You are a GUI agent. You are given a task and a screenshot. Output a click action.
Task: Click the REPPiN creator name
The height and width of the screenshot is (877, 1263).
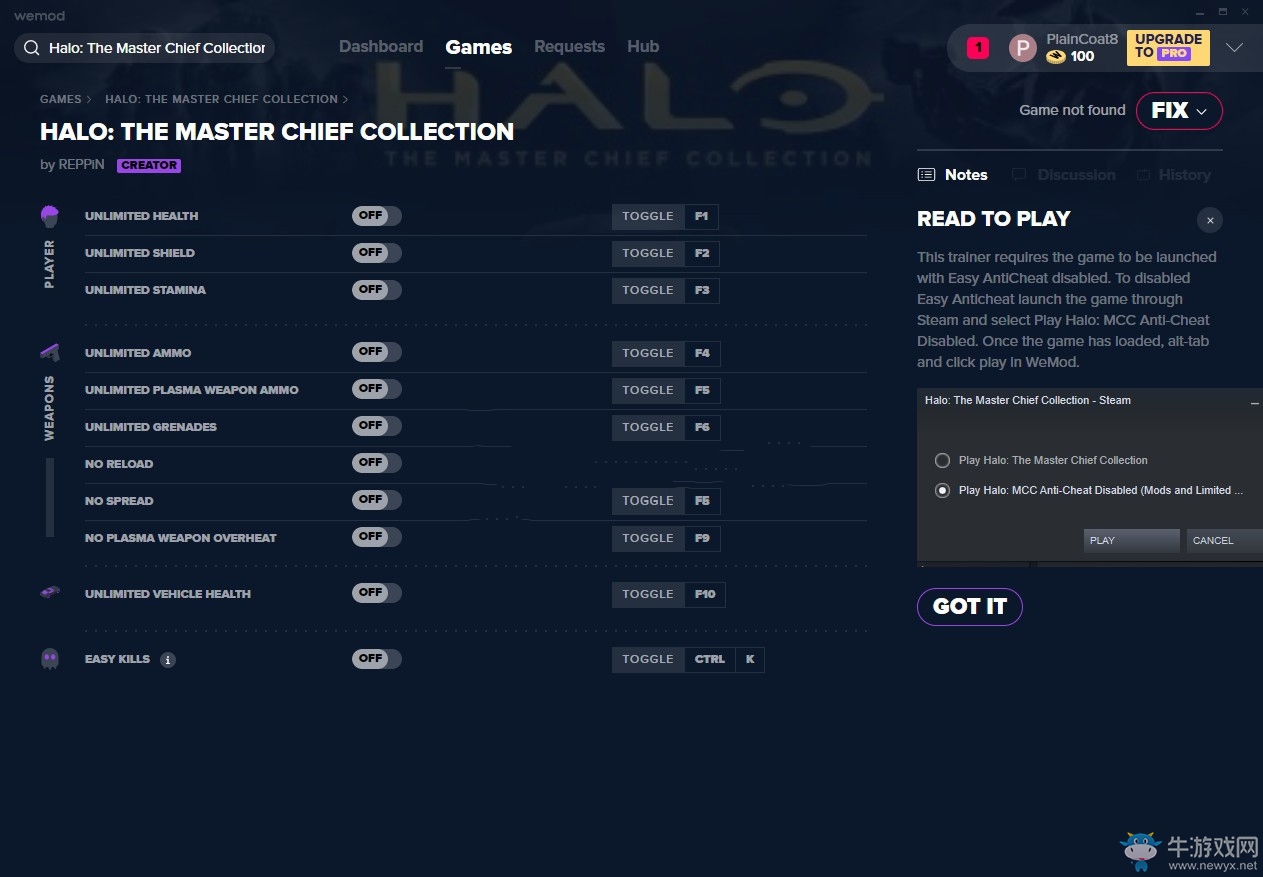coord(80,165)
